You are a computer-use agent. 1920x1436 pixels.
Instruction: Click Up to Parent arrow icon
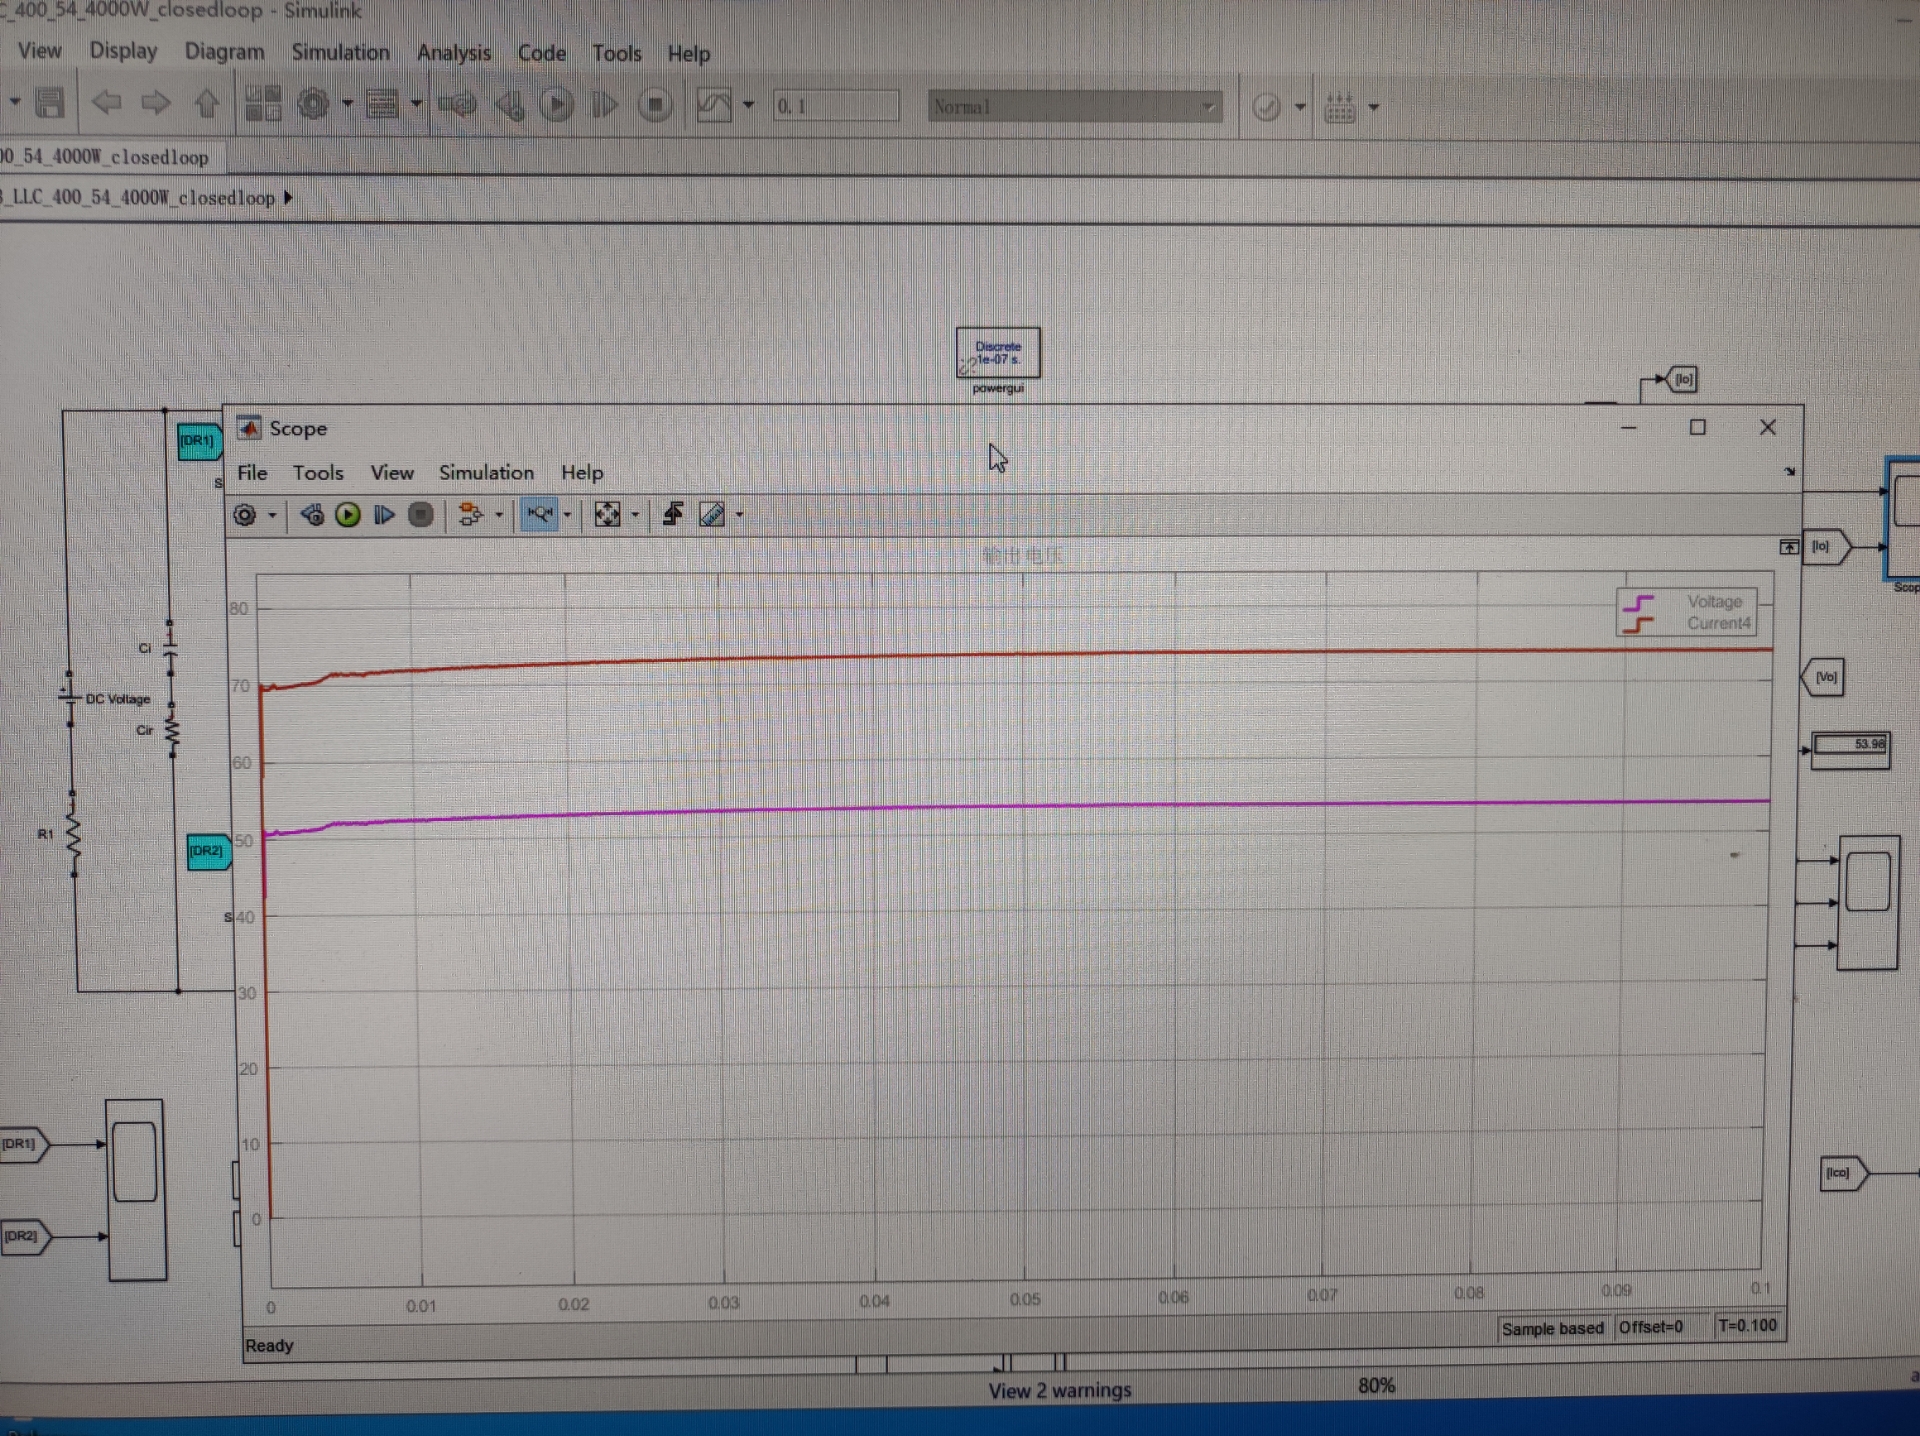coord(206,103)
